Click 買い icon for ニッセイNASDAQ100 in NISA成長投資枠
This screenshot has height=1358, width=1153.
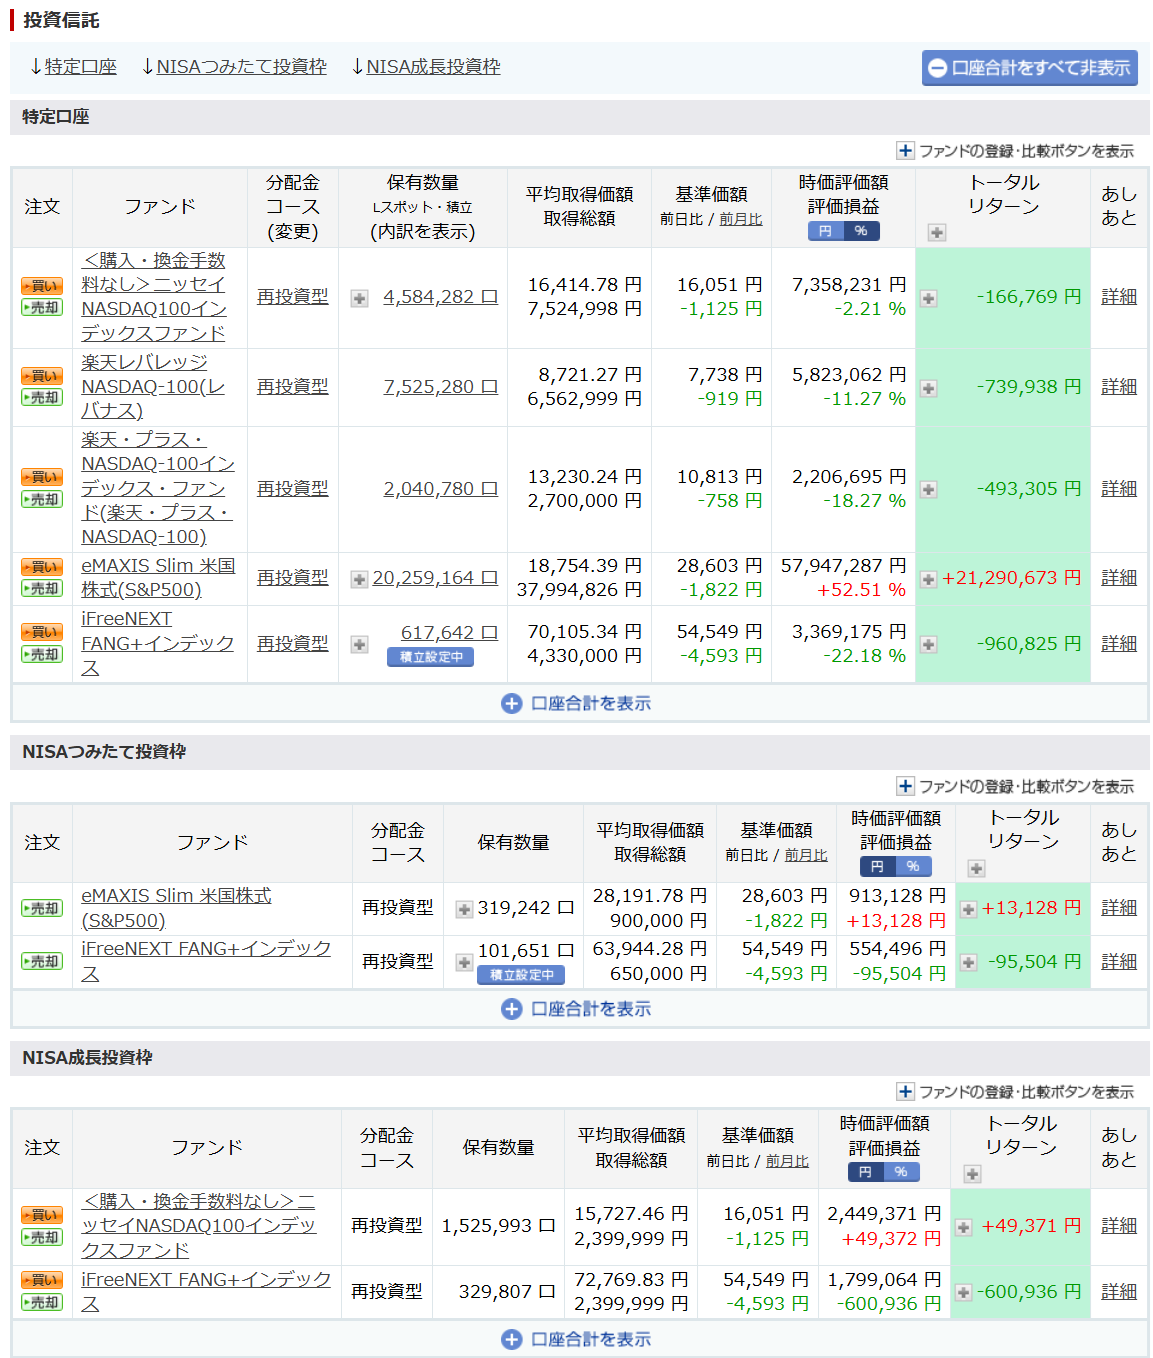coord(42,1215)
